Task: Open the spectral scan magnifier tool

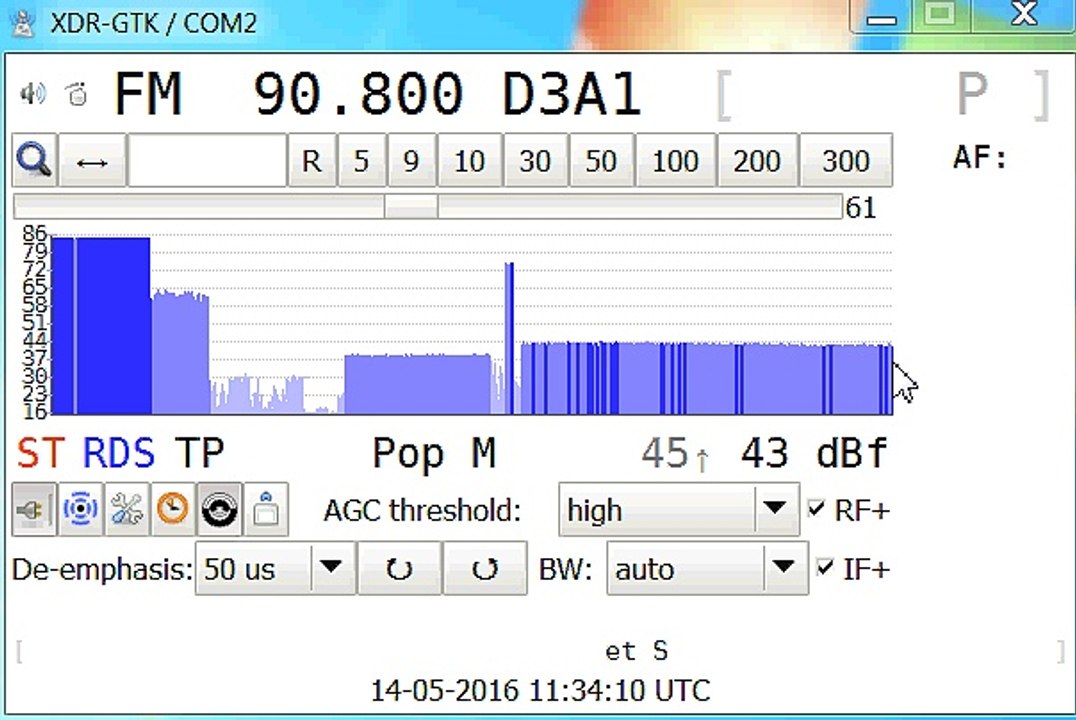Action: (34, 161)
